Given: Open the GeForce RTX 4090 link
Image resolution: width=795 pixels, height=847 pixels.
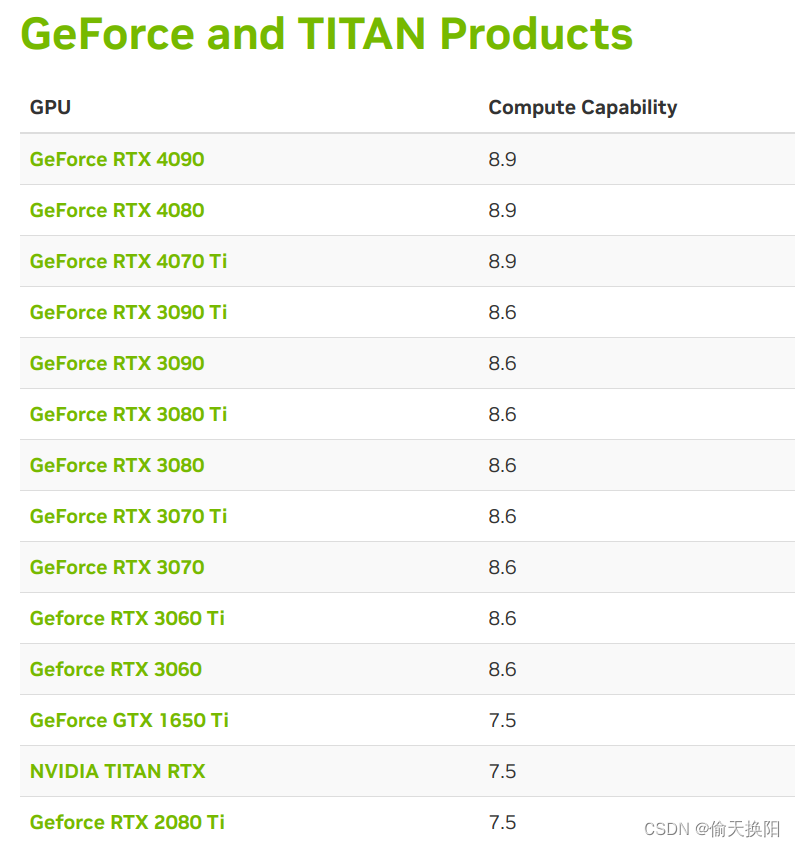Looking at the screenshot, I should point(117,159).
